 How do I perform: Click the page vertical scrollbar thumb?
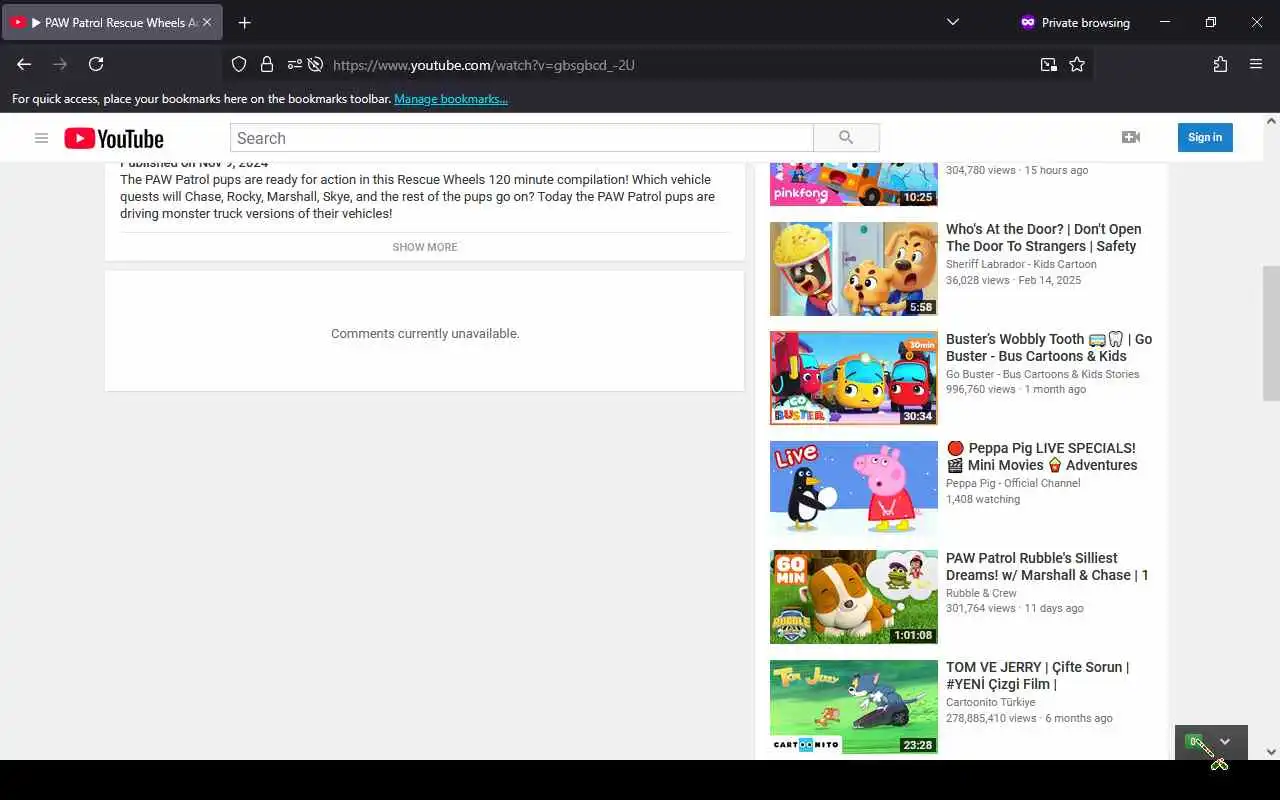click(x=1271, y=333)
